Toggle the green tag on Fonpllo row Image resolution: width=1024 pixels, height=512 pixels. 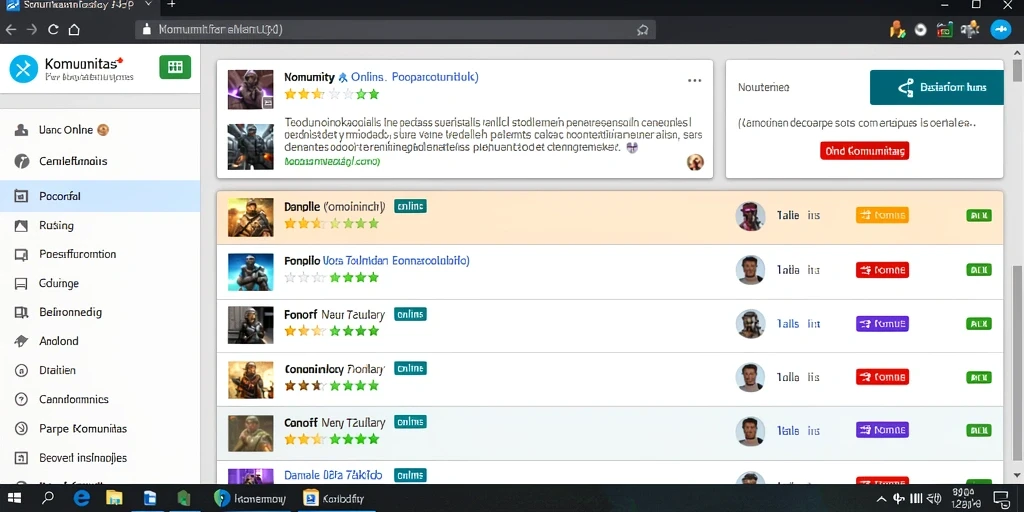[x=978, y=269]
